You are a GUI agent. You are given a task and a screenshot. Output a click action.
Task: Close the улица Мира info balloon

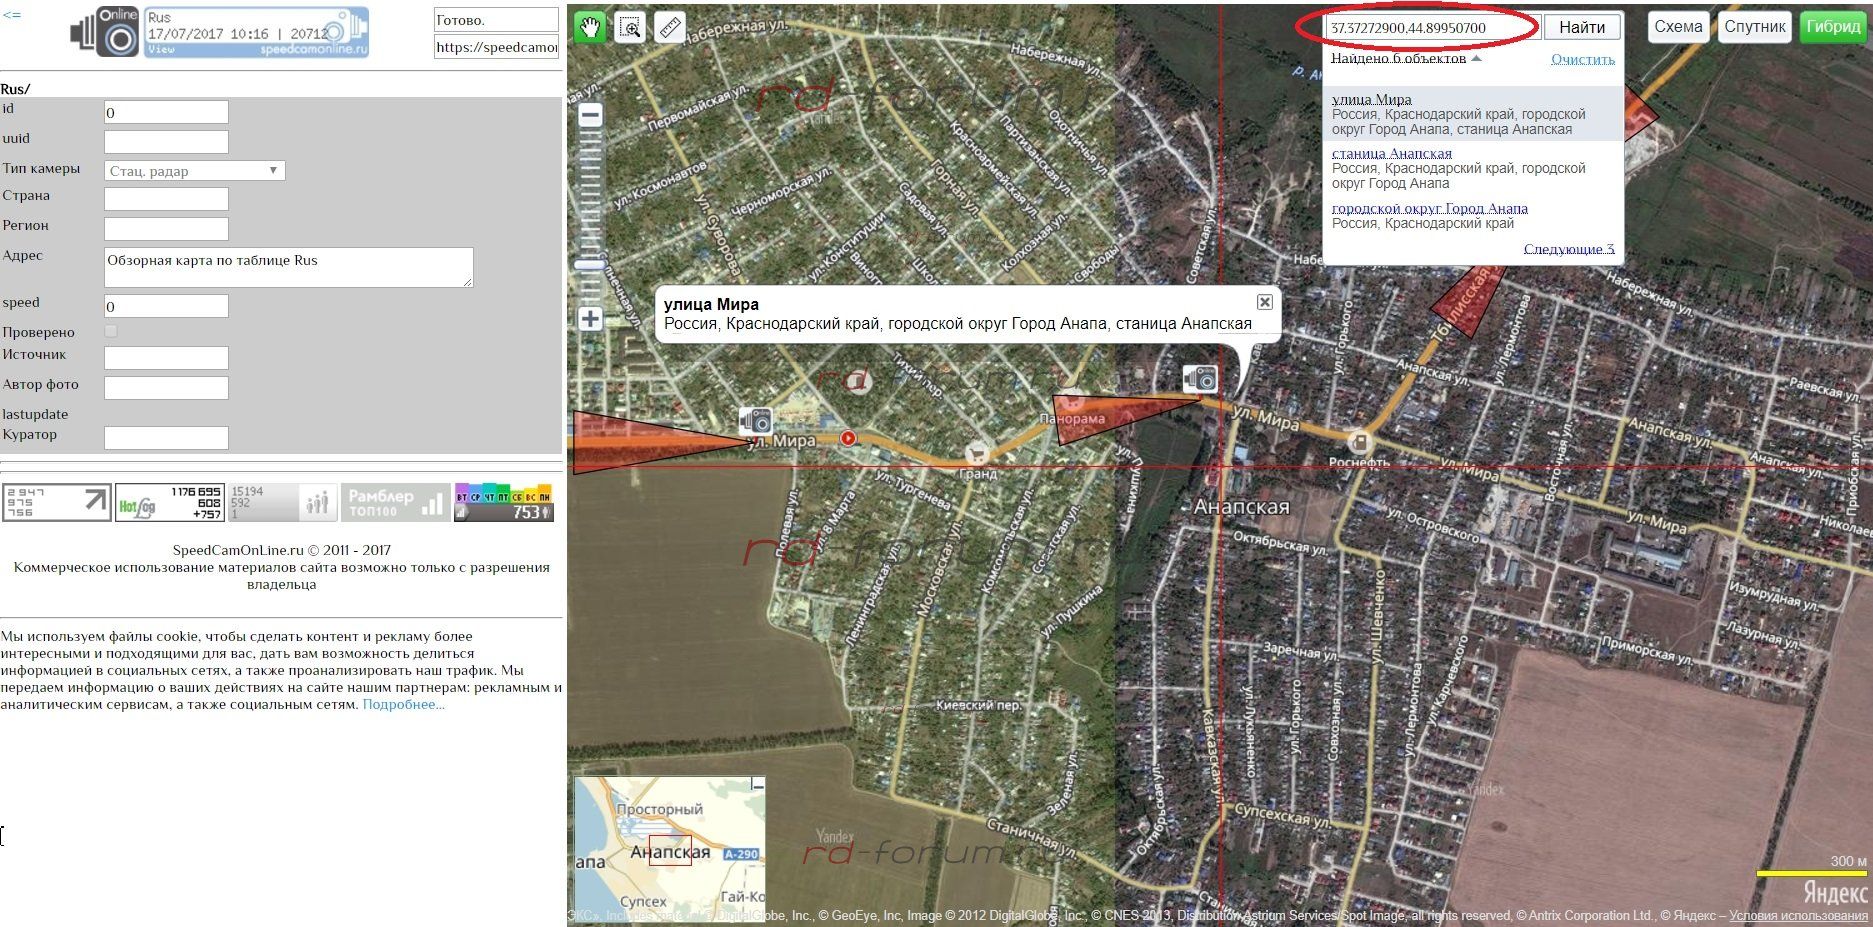1264,302
